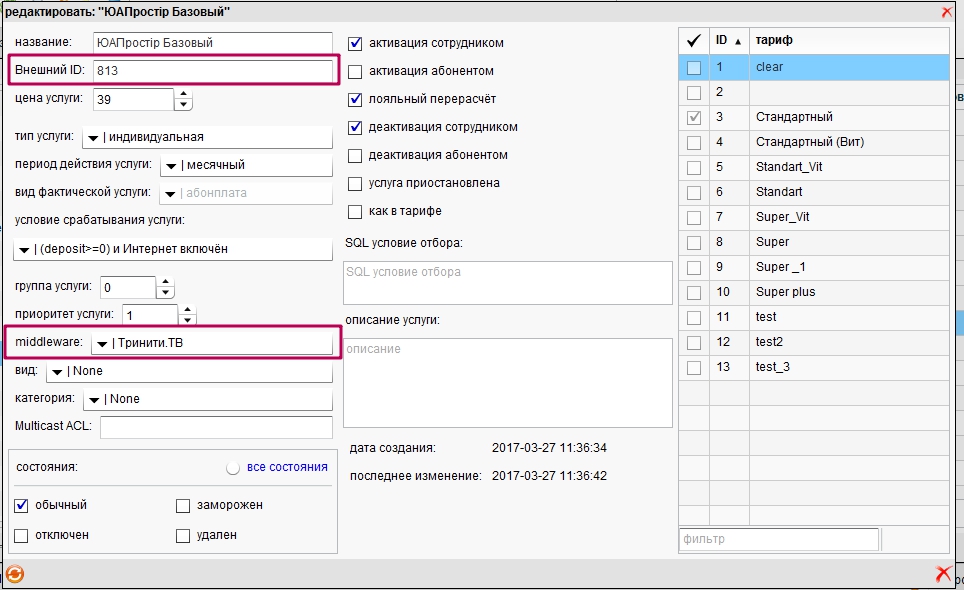Enable 'активация абонентом' checkbox

[355, 72]
